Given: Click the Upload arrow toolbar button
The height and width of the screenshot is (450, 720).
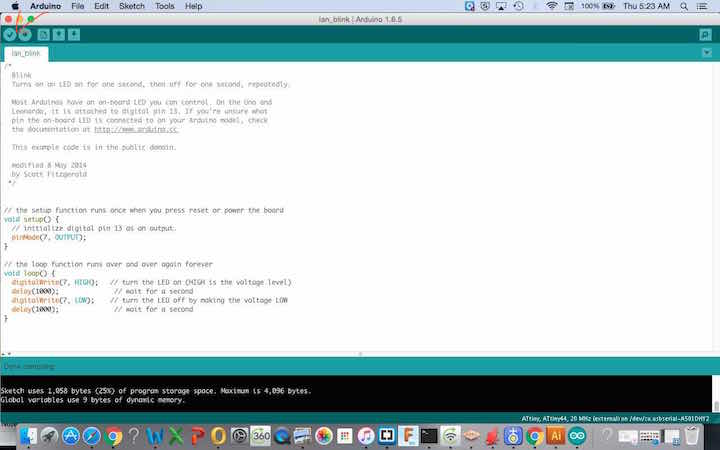Looking at the screenshot, I should click(x=25, y=34).
